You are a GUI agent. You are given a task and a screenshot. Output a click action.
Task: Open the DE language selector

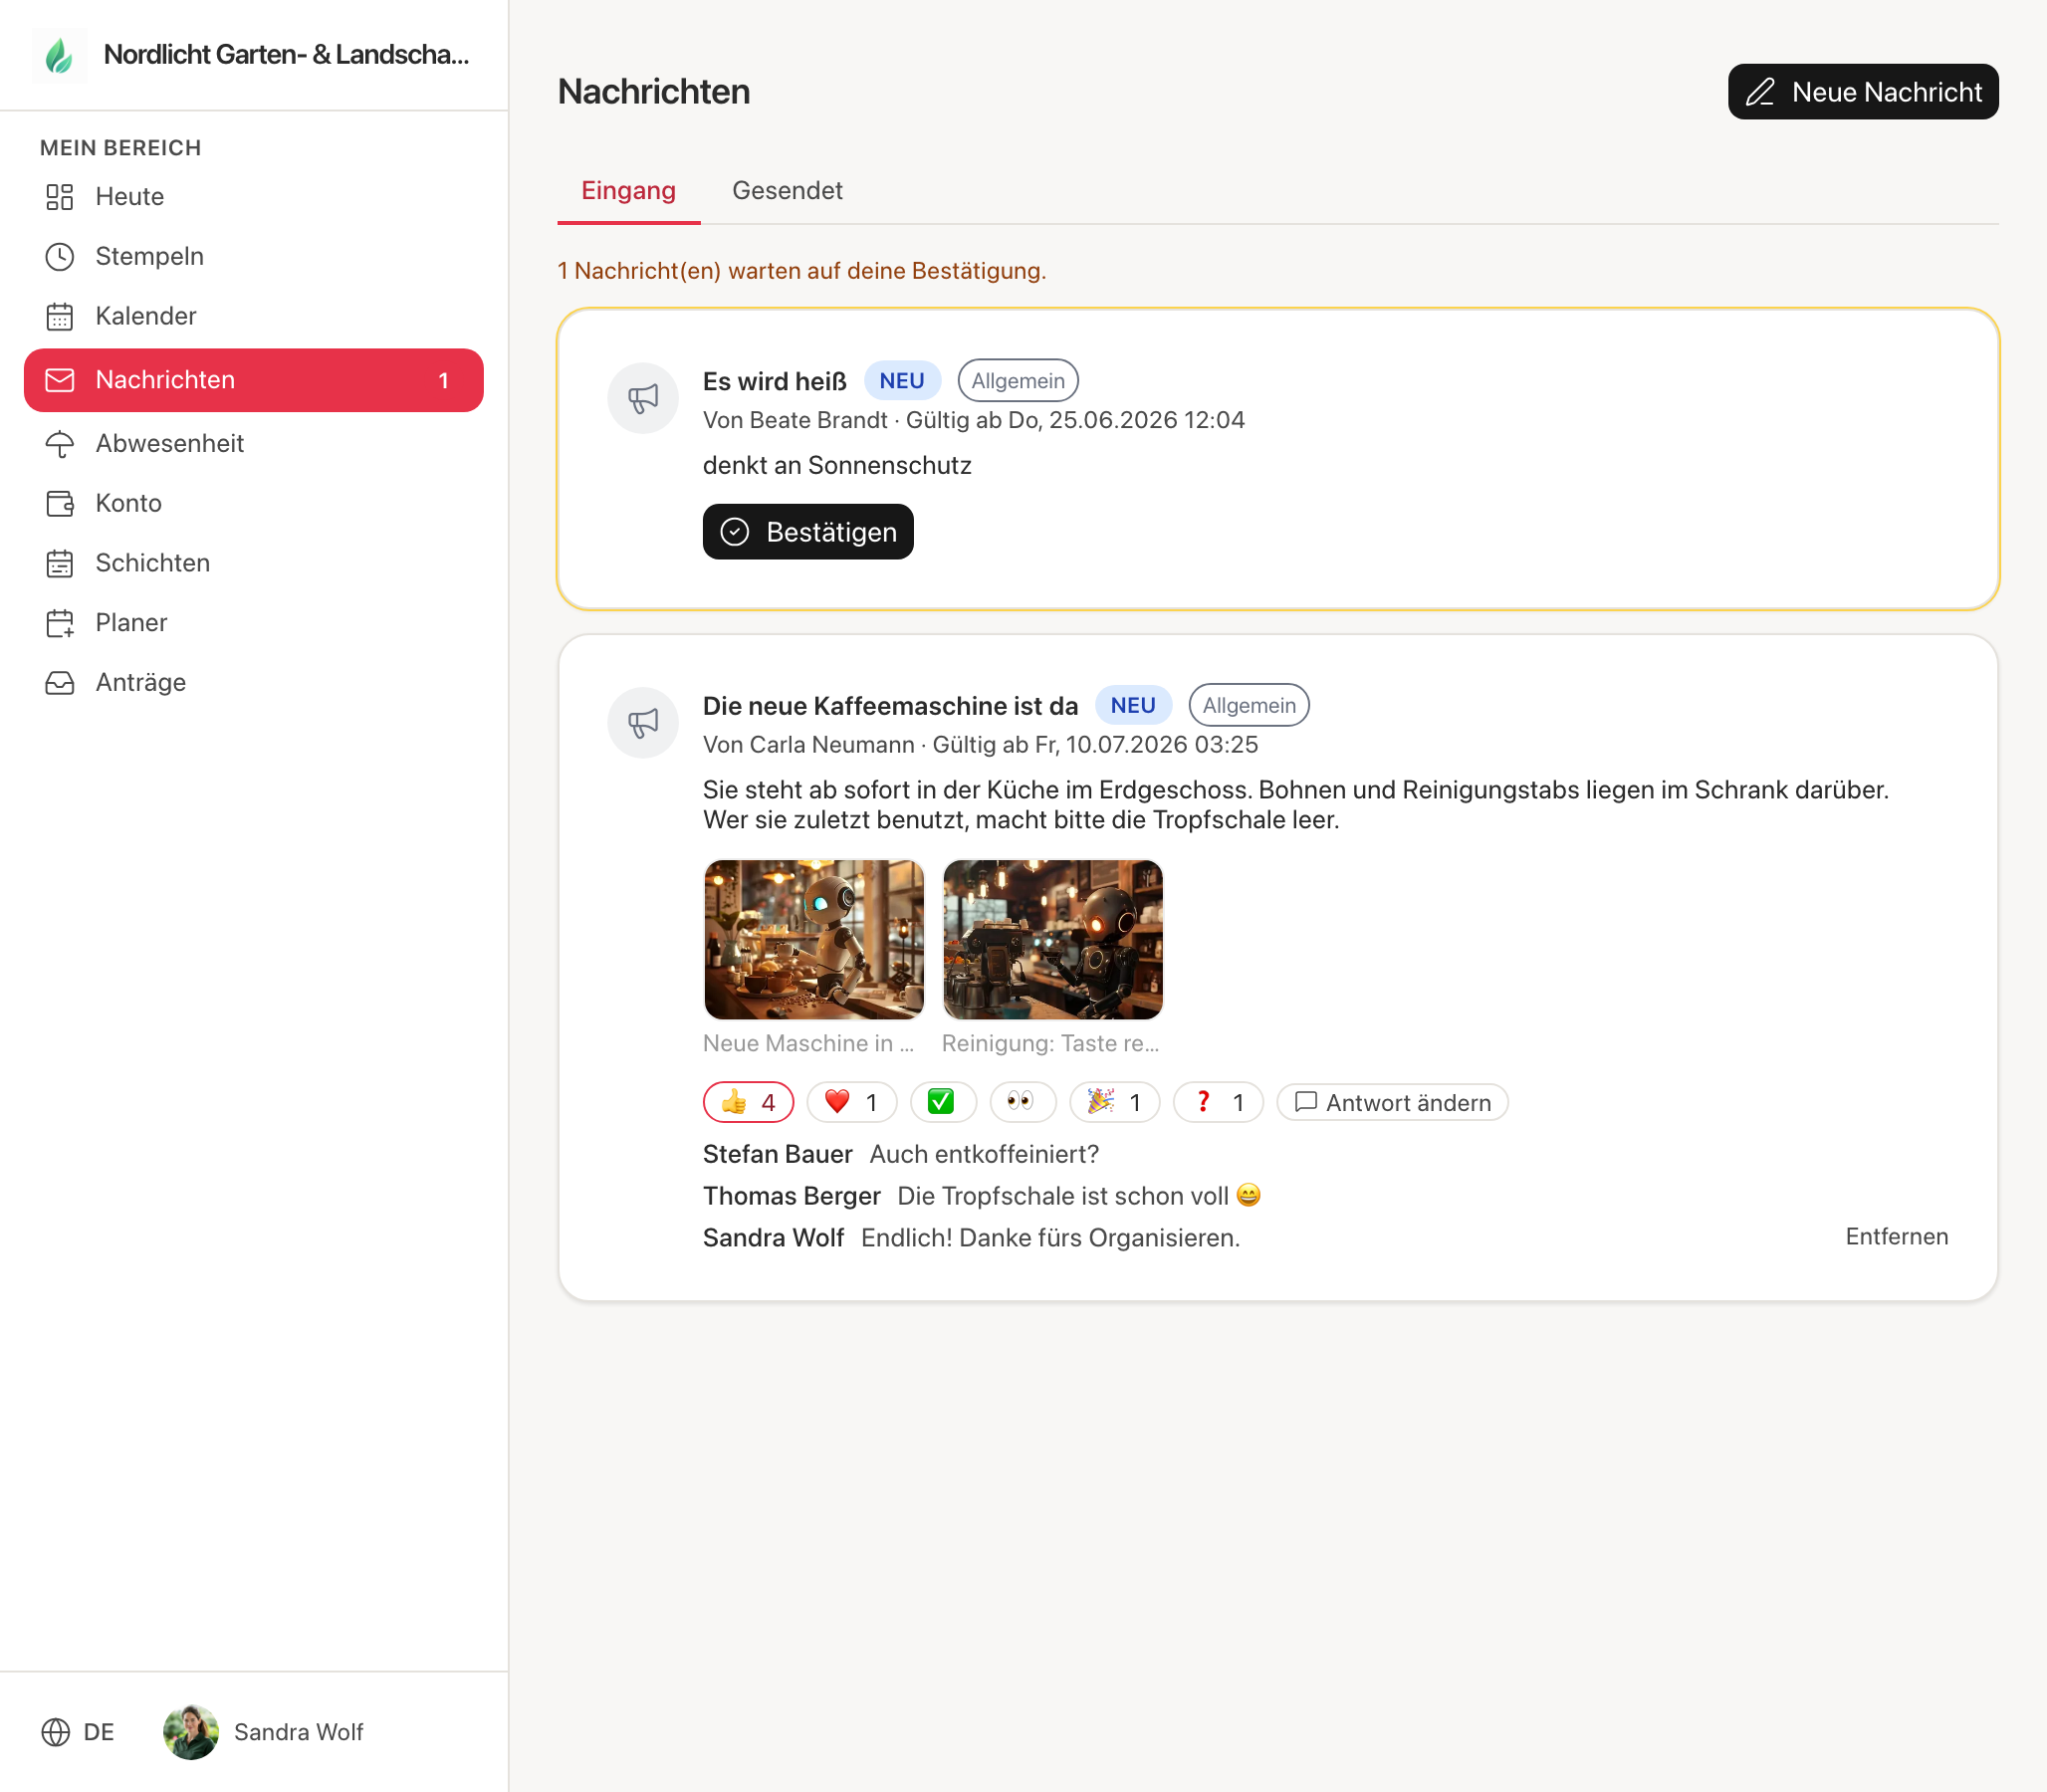tap(78, 1732)
